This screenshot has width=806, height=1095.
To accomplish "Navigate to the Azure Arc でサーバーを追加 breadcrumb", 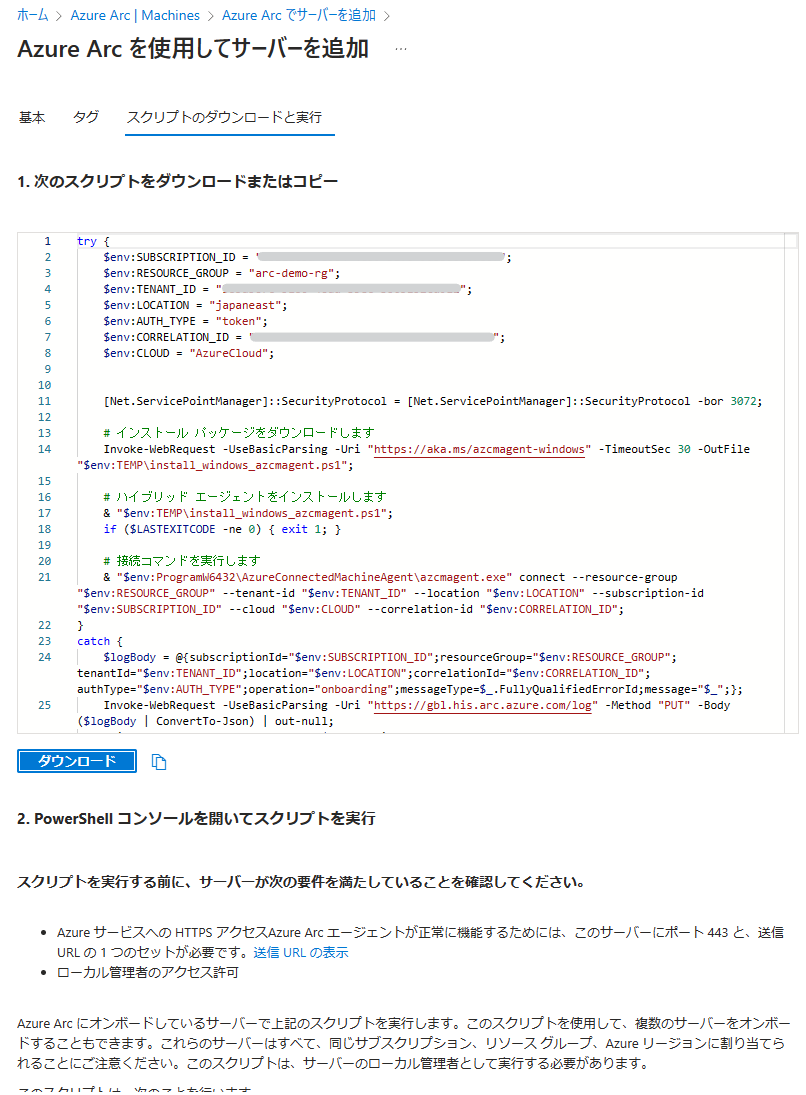I will point(299,15).
